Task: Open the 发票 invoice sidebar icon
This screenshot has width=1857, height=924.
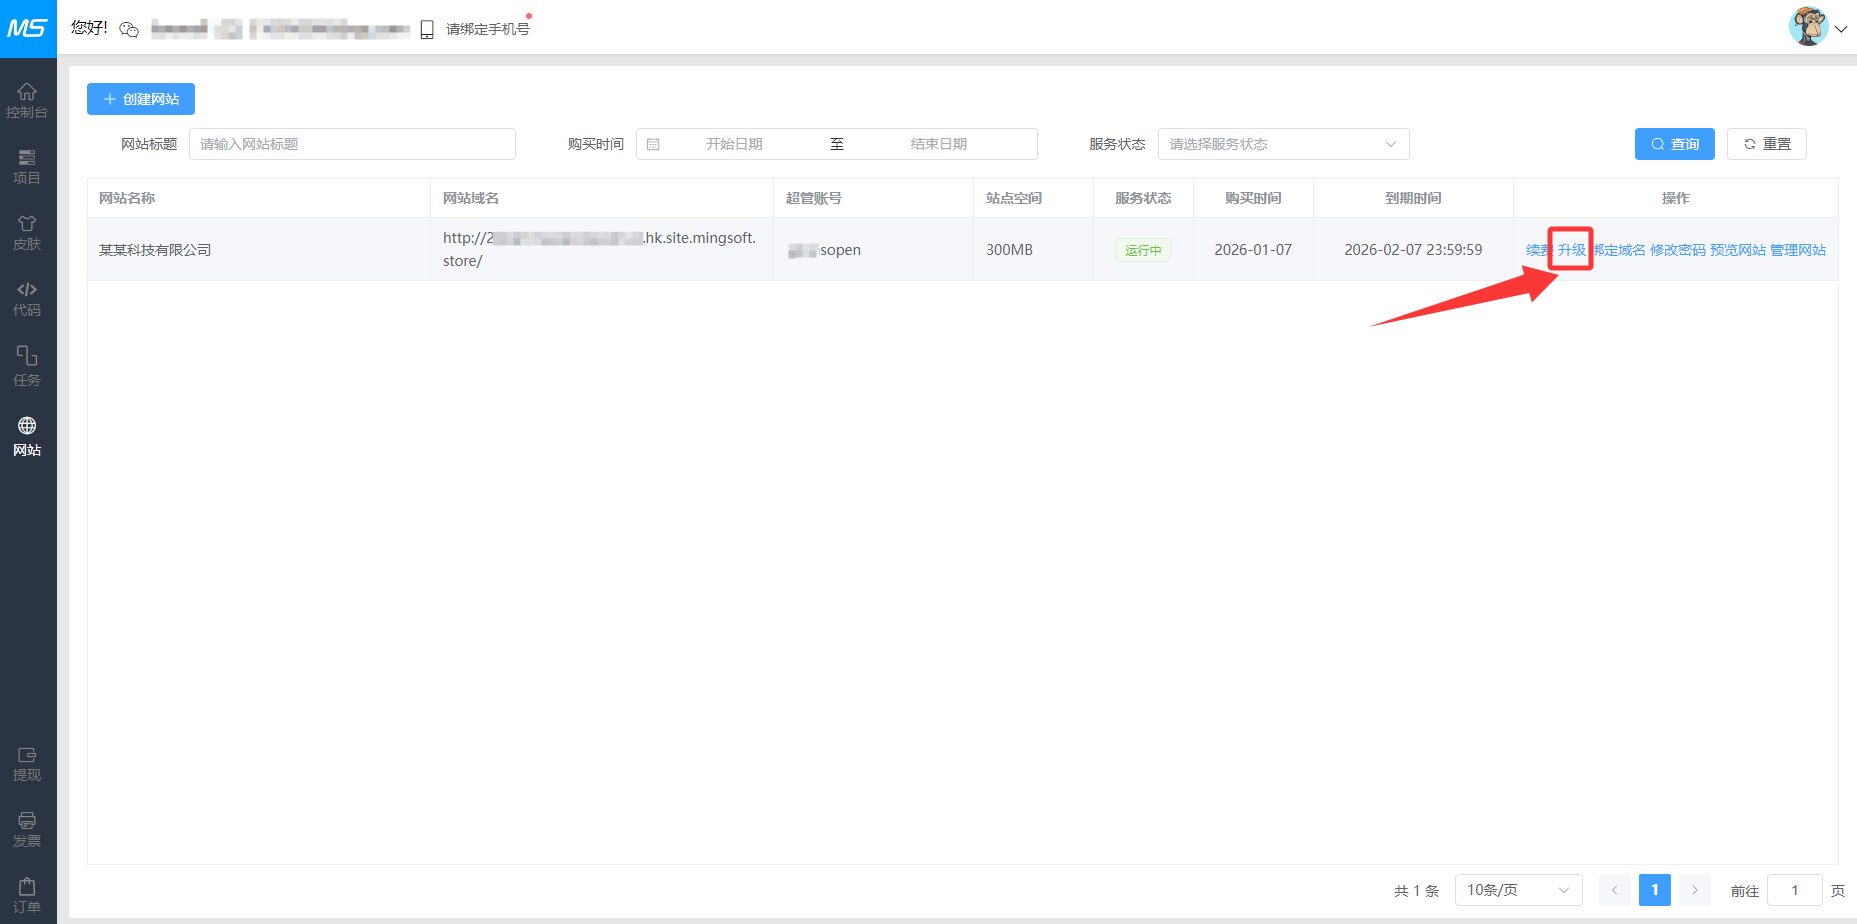Action: (x=27, y=830)
